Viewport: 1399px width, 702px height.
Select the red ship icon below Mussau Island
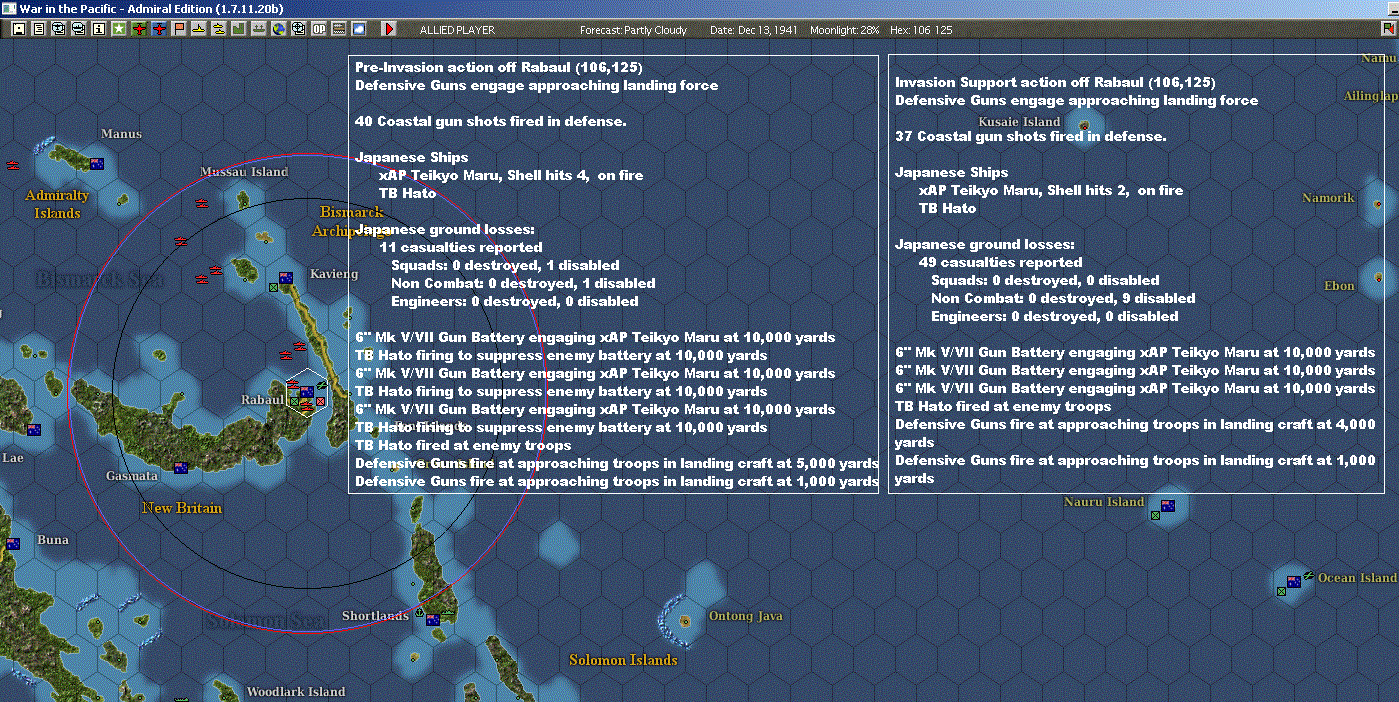(202, 202)
